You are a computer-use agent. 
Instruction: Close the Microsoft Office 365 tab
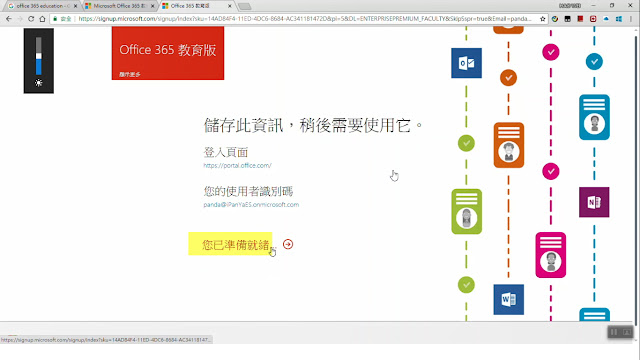tap(153, 6)
